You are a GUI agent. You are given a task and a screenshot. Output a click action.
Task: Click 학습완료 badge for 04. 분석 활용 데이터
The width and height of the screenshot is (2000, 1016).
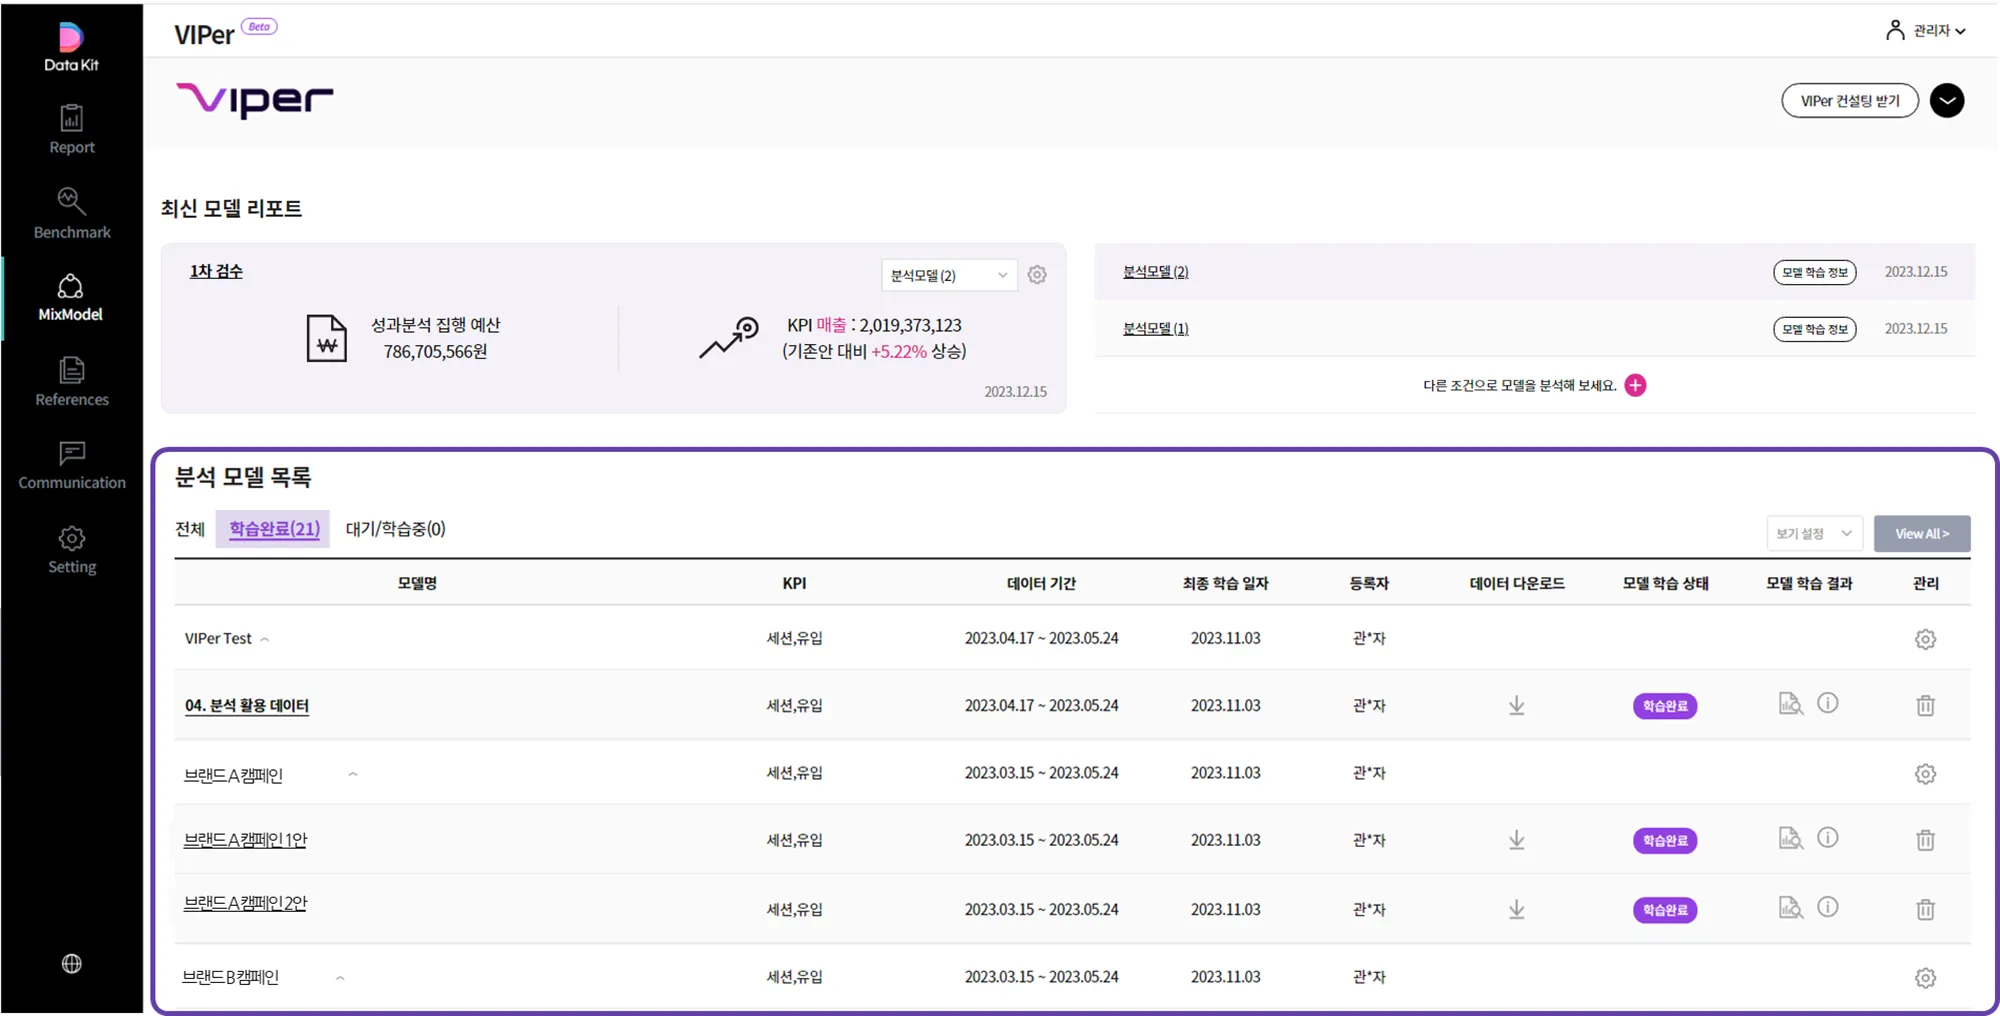point(1665,706)
